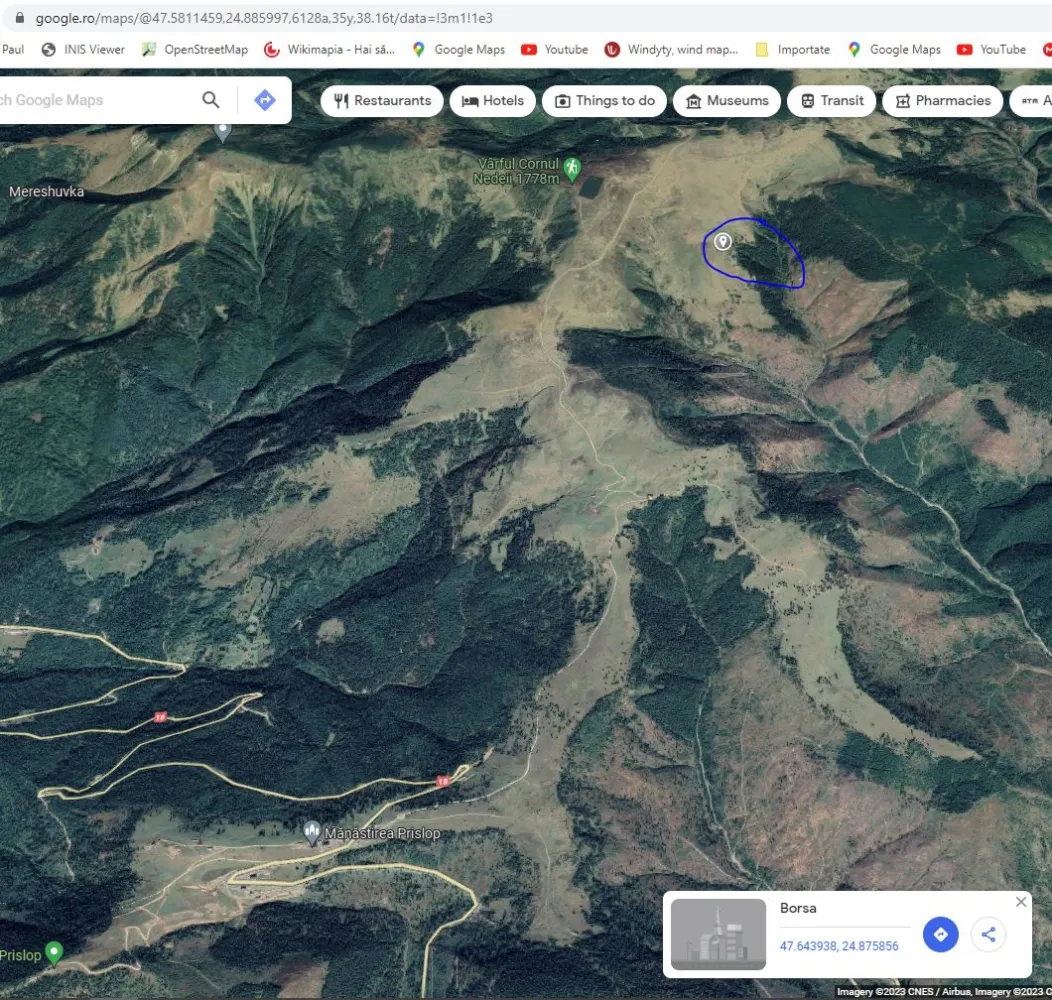This screenshot has height=1000, width=1052.
Task: Show nearby Pharmacies
Action: click(x=942, y=101)
